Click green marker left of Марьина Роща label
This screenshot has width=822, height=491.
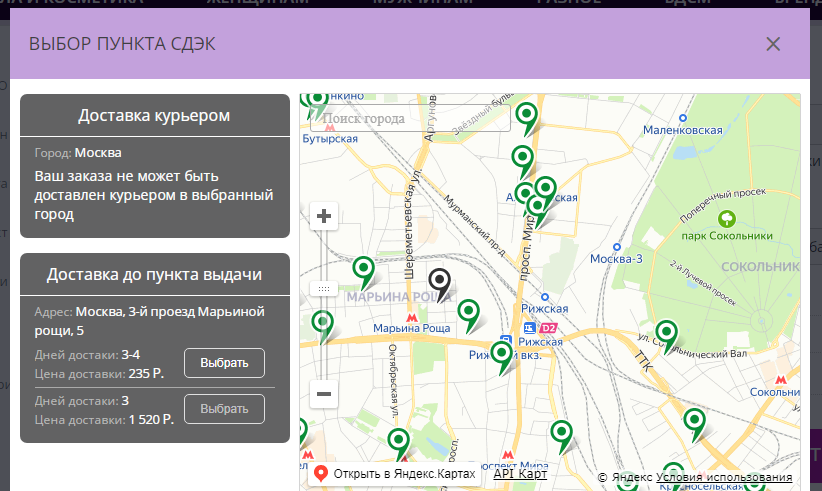[322, 323]
